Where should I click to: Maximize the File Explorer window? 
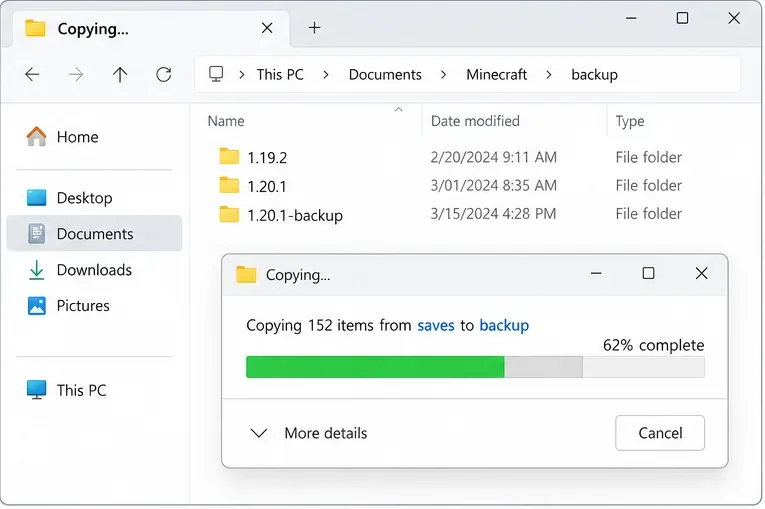click(682, 19)
